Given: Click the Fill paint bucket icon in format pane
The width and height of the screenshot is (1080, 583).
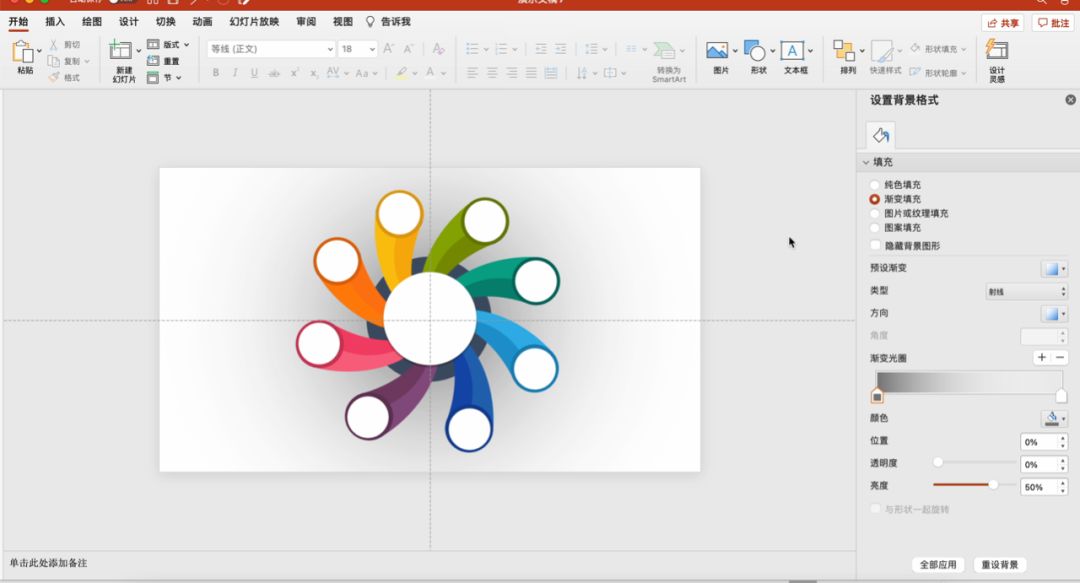Looking at the screenshot, I should pyautogui.click(x=880, y=135).
